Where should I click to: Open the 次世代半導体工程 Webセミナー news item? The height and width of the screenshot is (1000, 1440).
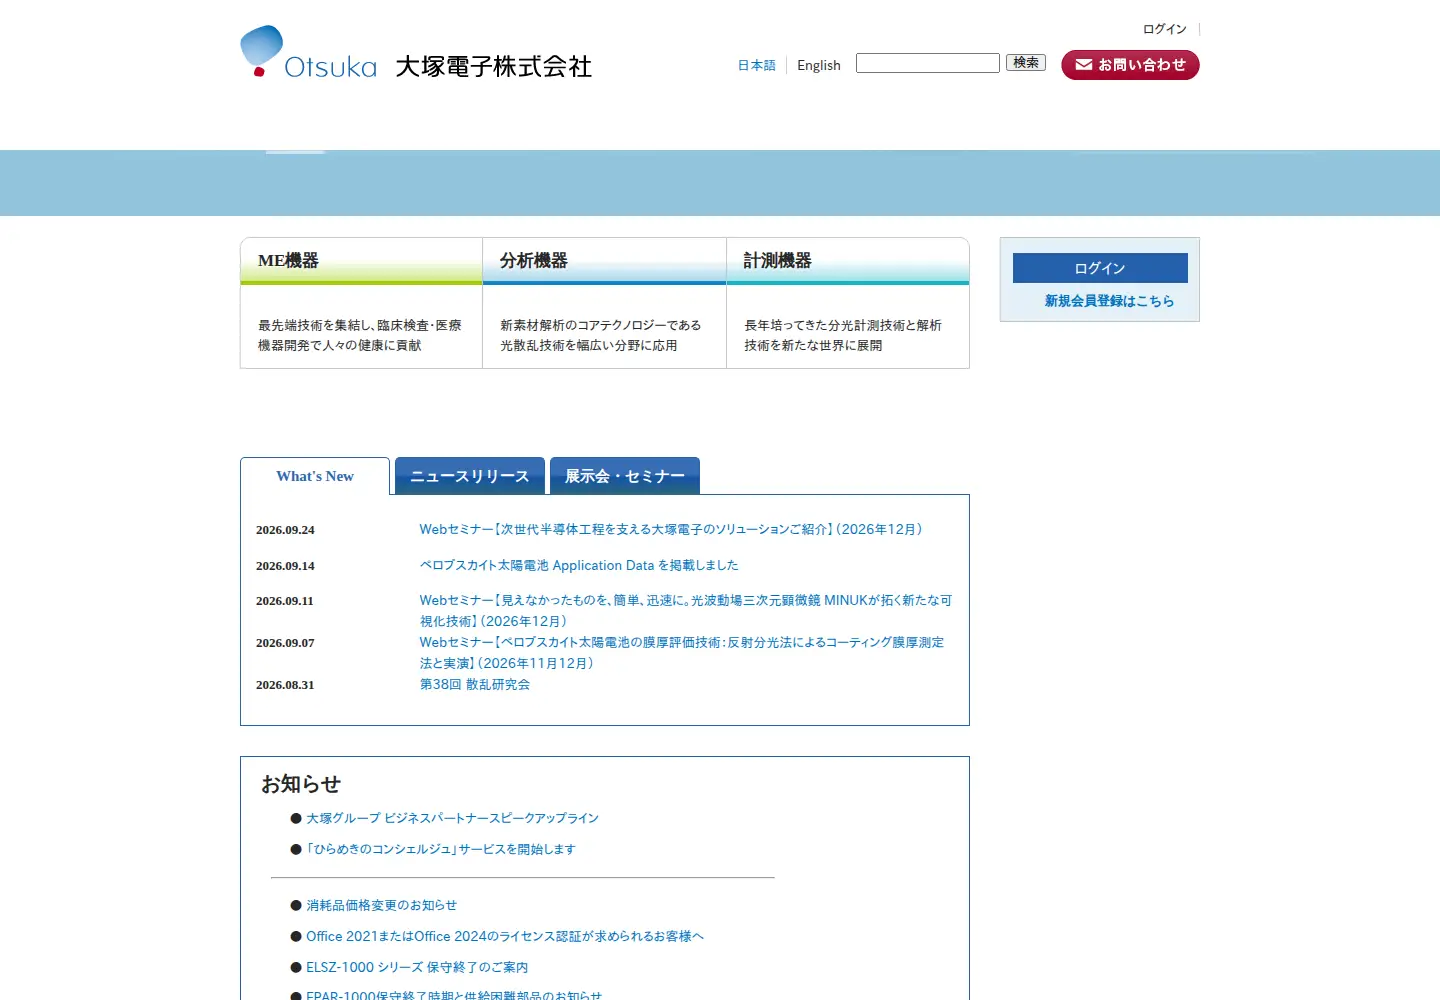[671, 529]
